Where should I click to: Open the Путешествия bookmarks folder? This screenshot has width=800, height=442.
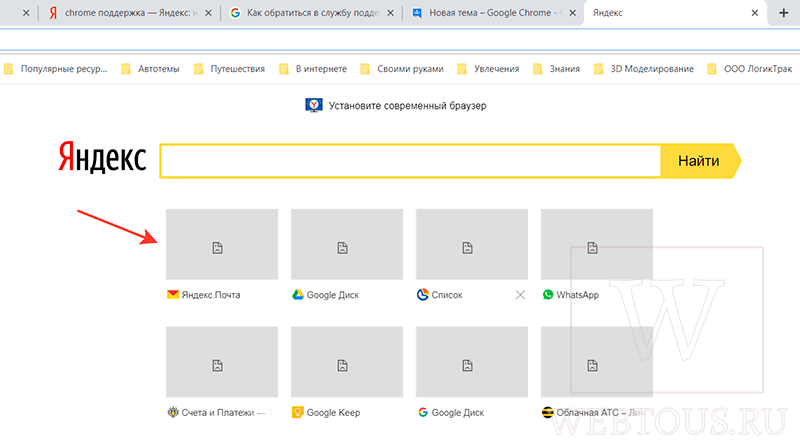tap(230, 69)
